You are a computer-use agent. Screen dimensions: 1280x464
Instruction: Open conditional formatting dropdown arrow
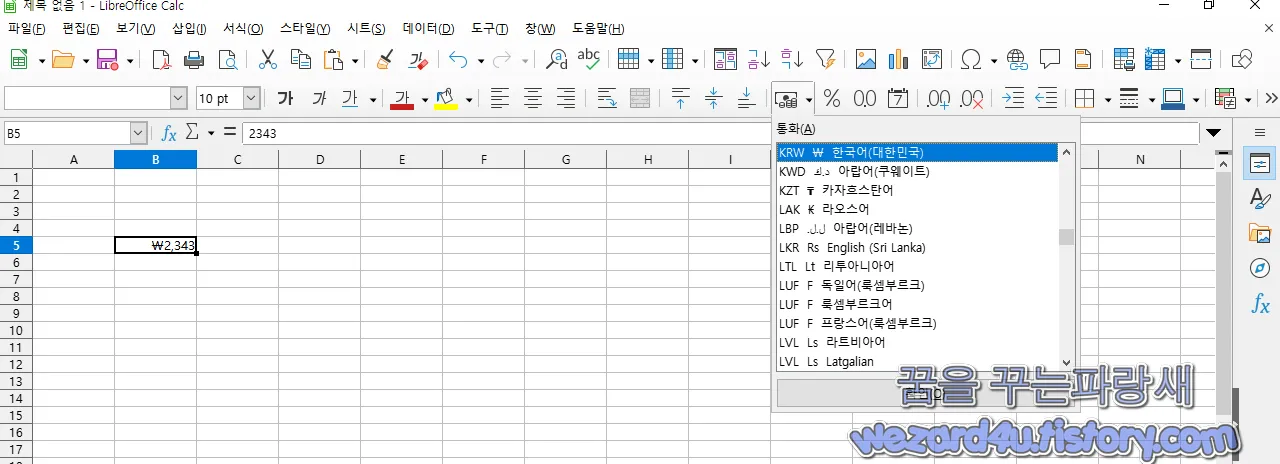[1247, 98]
